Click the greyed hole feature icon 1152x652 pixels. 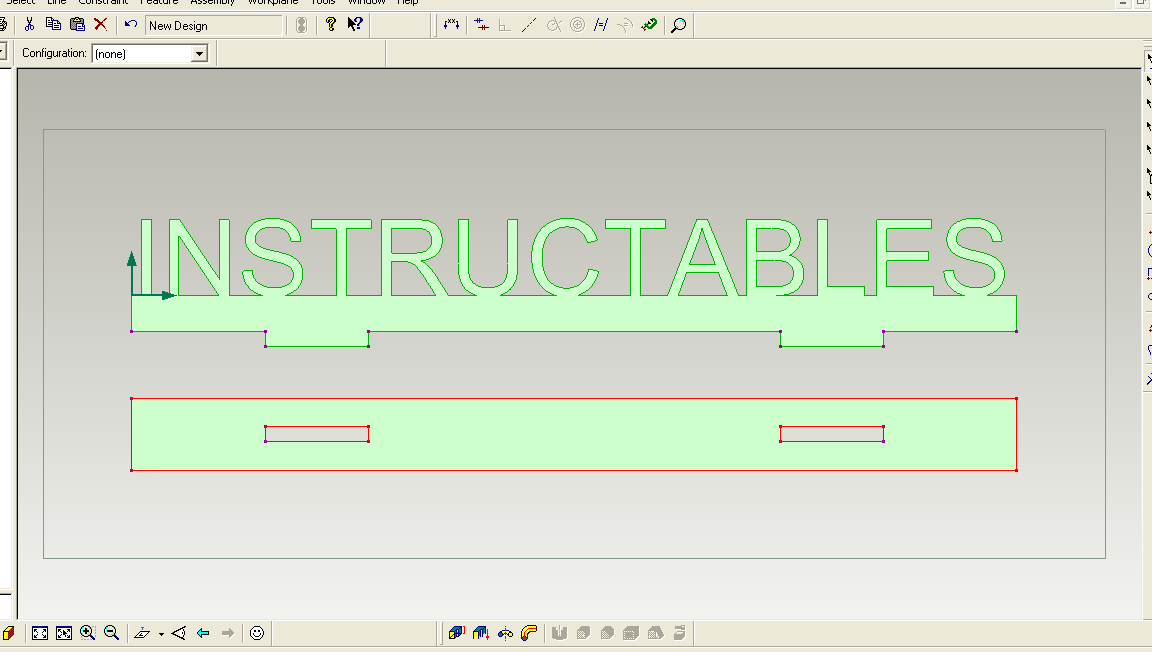tap(559, 633)
